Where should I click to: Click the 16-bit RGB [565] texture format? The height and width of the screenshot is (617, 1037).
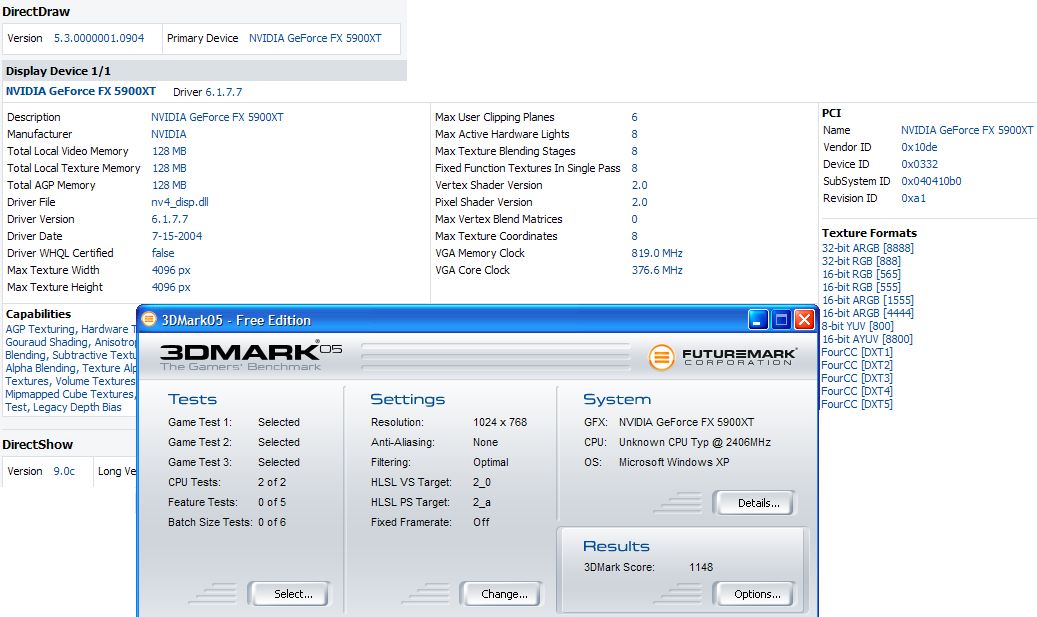click(861, 274)
